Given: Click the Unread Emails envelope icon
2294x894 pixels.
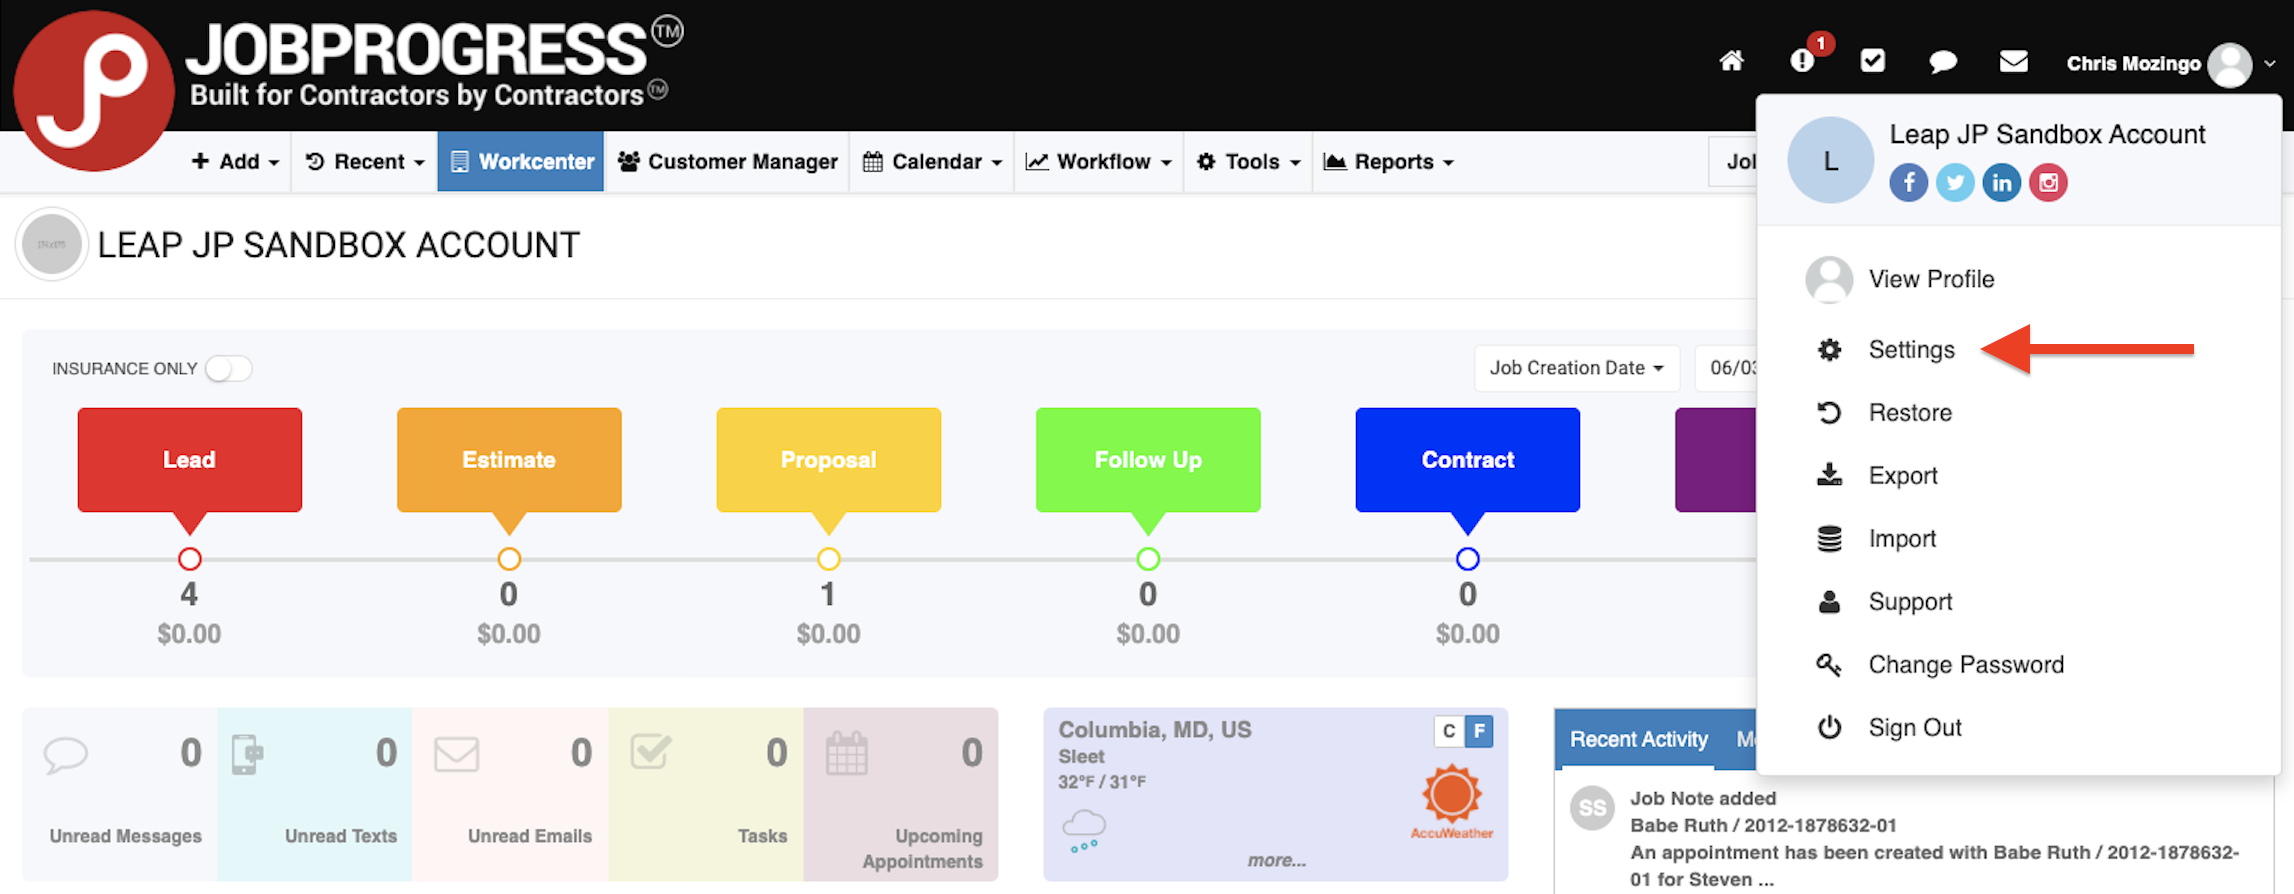Looking at the screenshot, I should pos(456,754).
